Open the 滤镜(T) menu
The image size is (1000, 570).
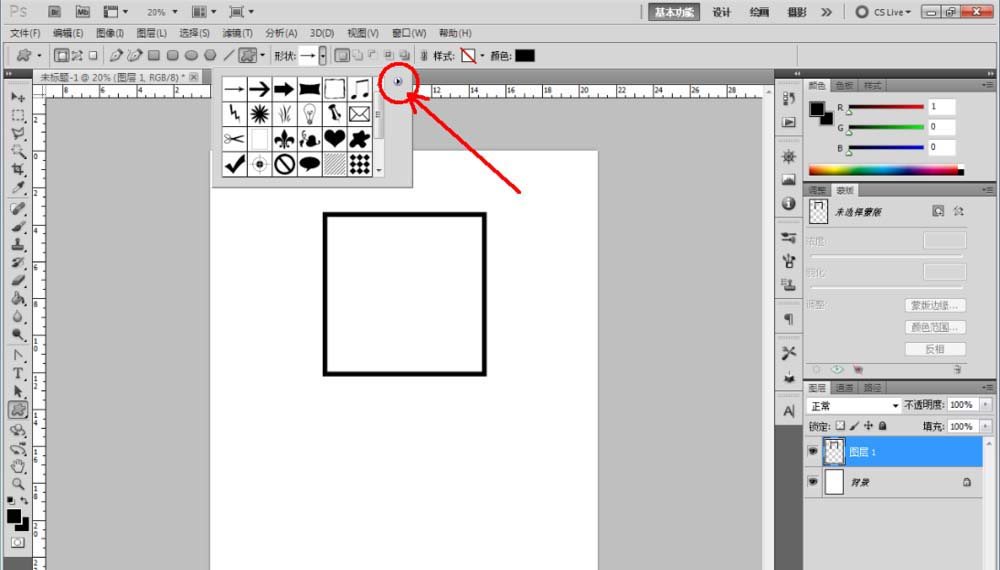pos(237,33)
